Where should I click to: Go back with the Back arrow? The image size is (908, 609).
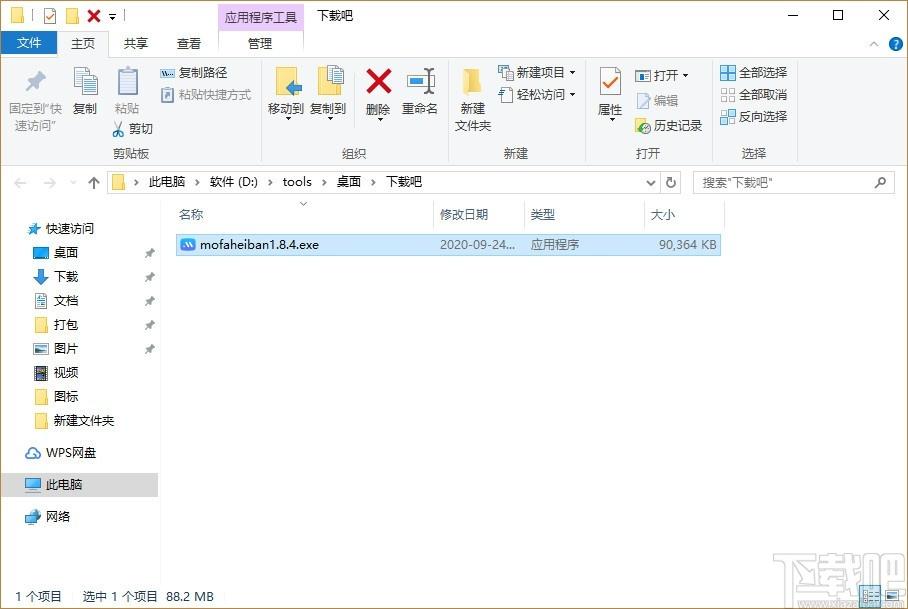[20, 183]
